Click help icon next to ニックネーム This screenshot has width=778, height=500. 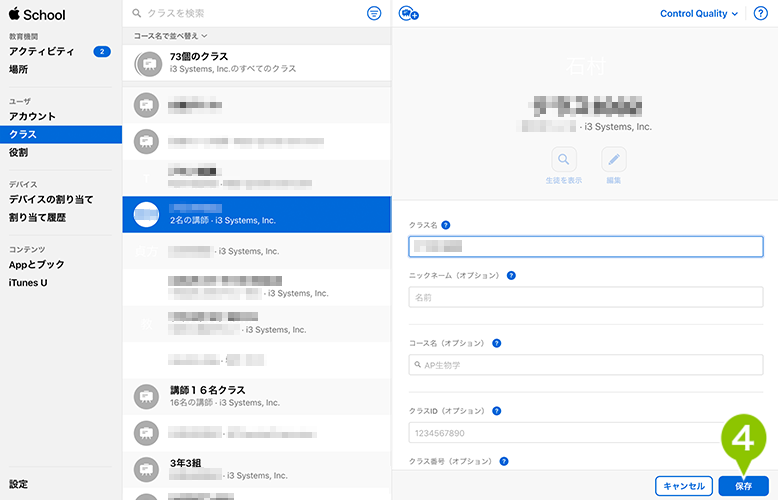coord(511,275)
